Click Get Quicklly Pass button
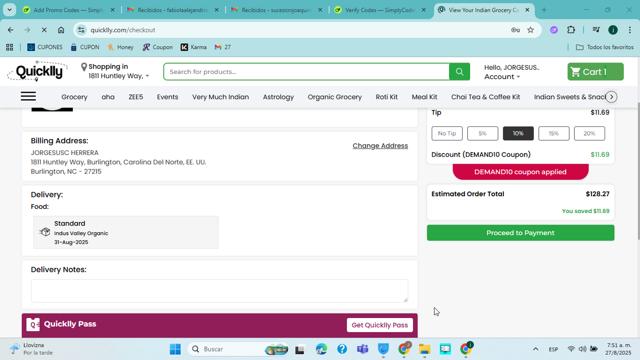Viewport: 640px width, 360px height. tap(380, 325)
